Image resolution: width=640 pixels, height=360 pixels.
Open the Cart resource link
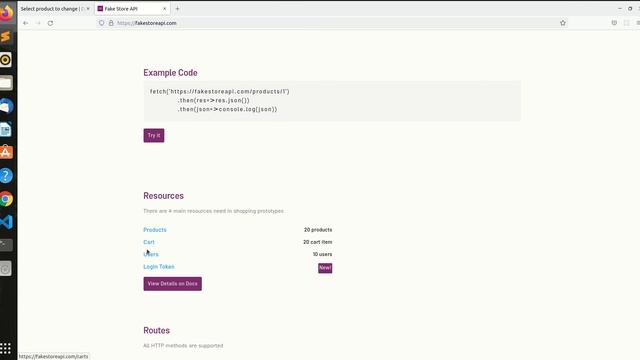149,242
